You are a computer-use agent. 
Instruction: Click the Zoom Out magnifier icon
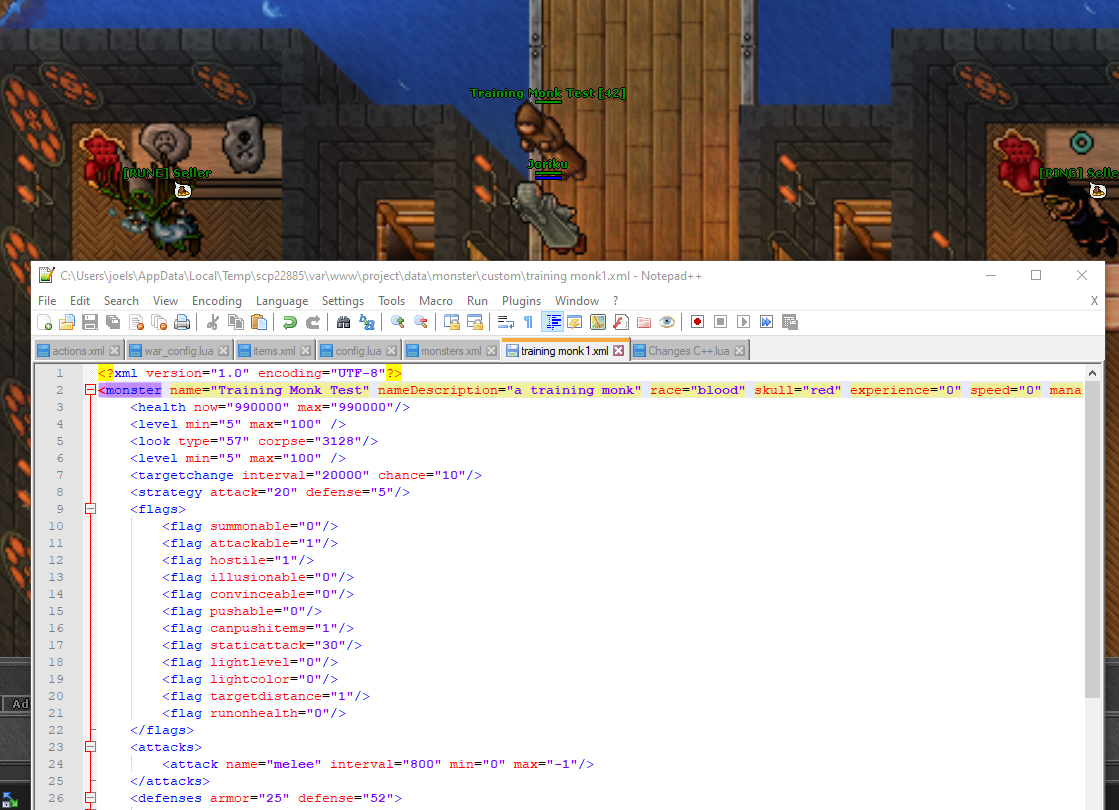[421, 323]
